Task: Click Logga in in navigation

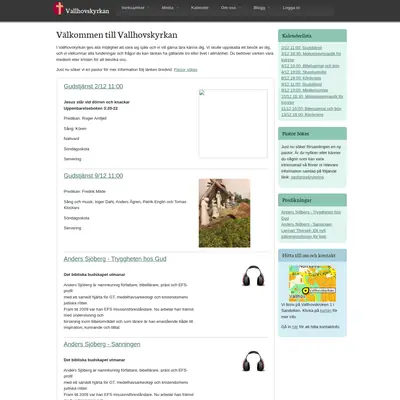Action: 291,8
